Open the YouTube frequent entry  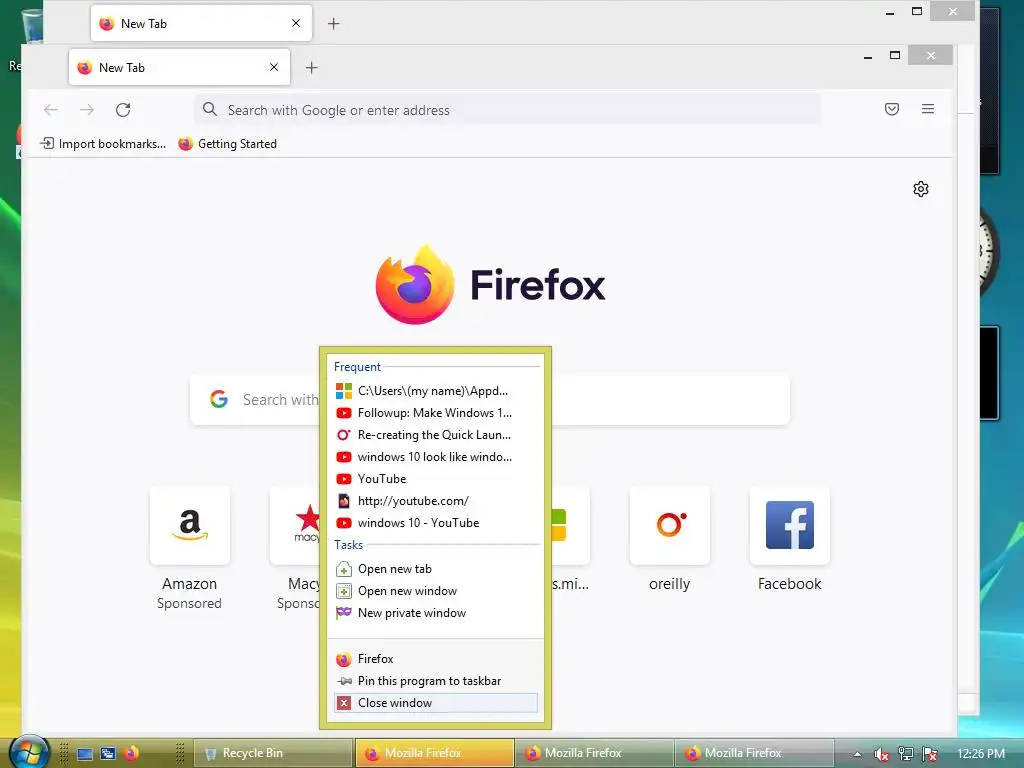[436, 479]
